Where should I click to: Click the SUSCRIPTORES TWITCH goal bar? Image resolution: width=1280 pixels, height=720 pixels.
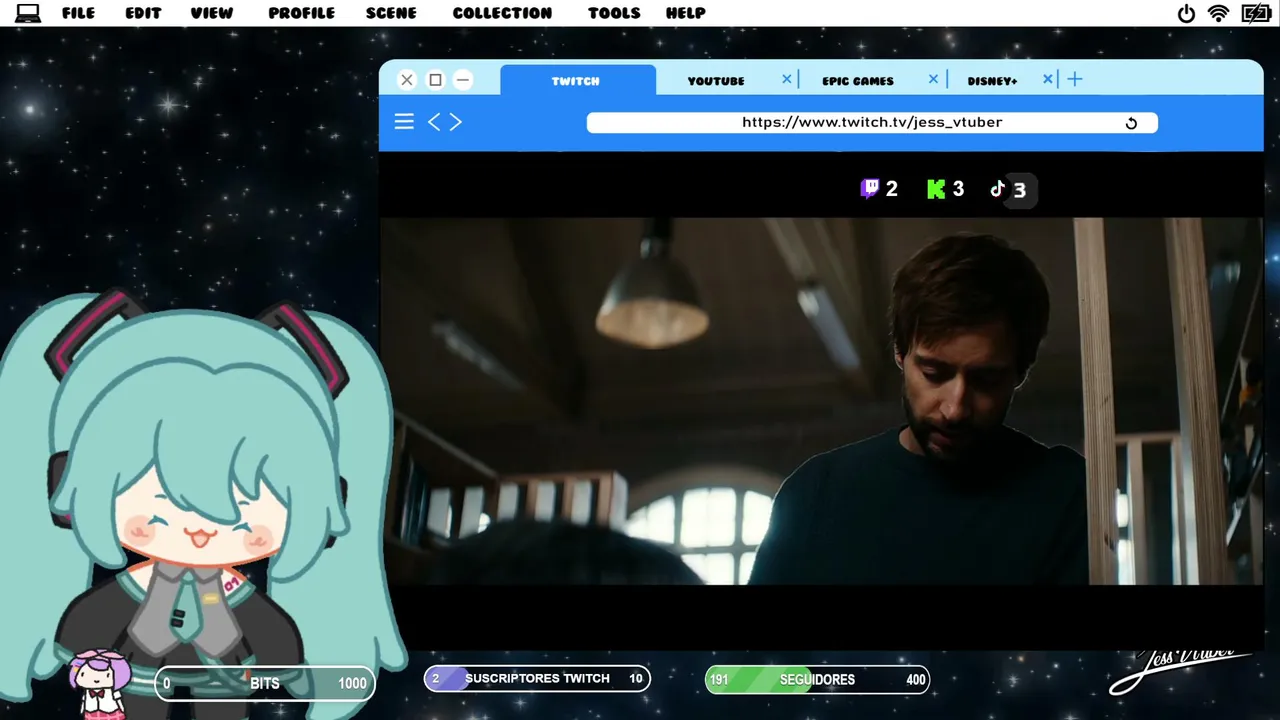pos(537,679)
